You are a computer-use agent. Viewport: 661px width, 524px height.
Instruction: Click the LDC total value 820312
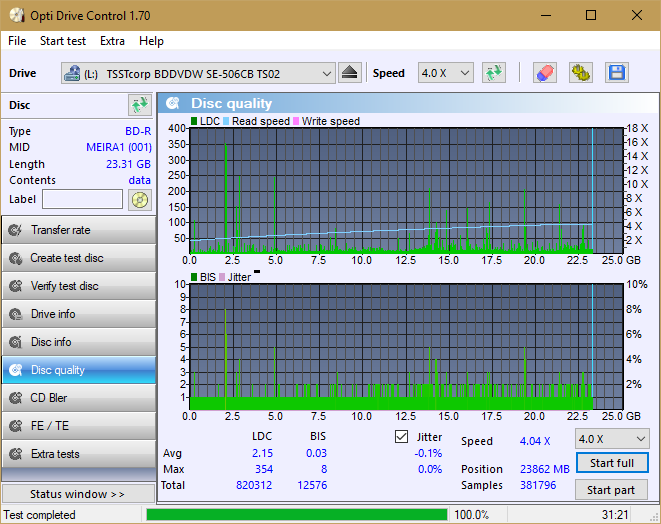tap(254, 485)
